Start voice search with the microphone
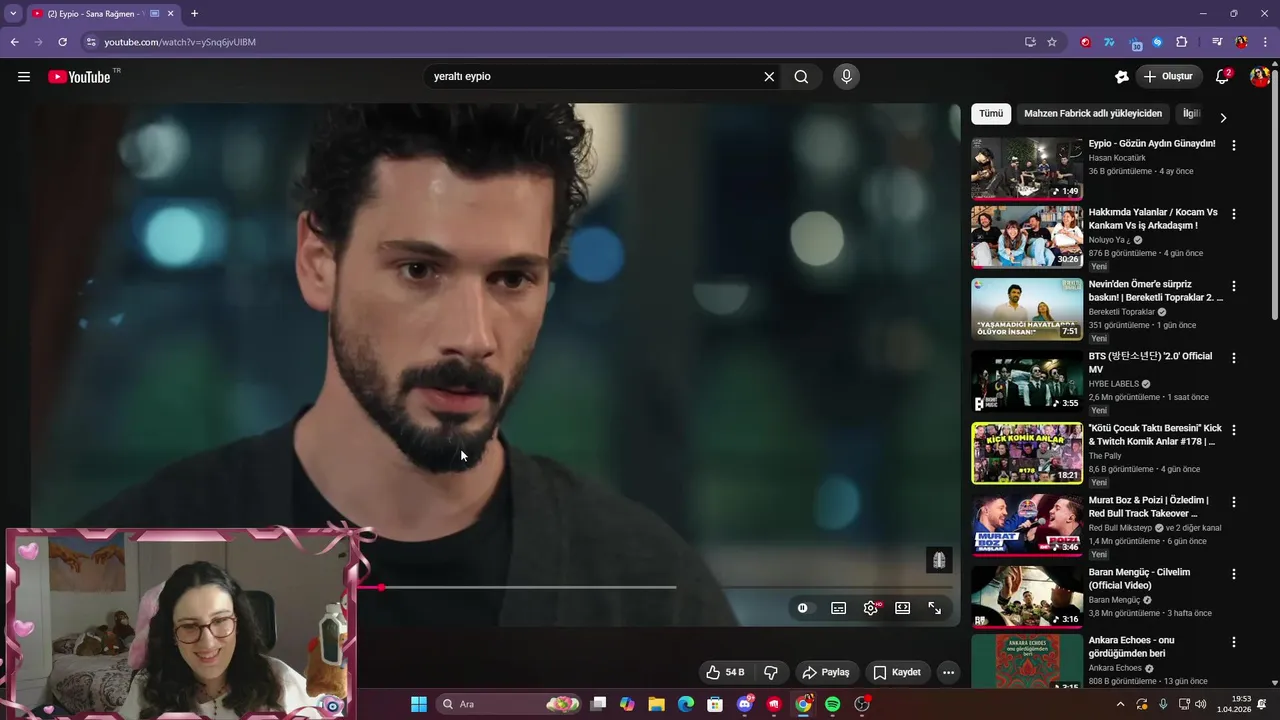The height and width of the screenshot is (720, 1280). coord(847,77)
